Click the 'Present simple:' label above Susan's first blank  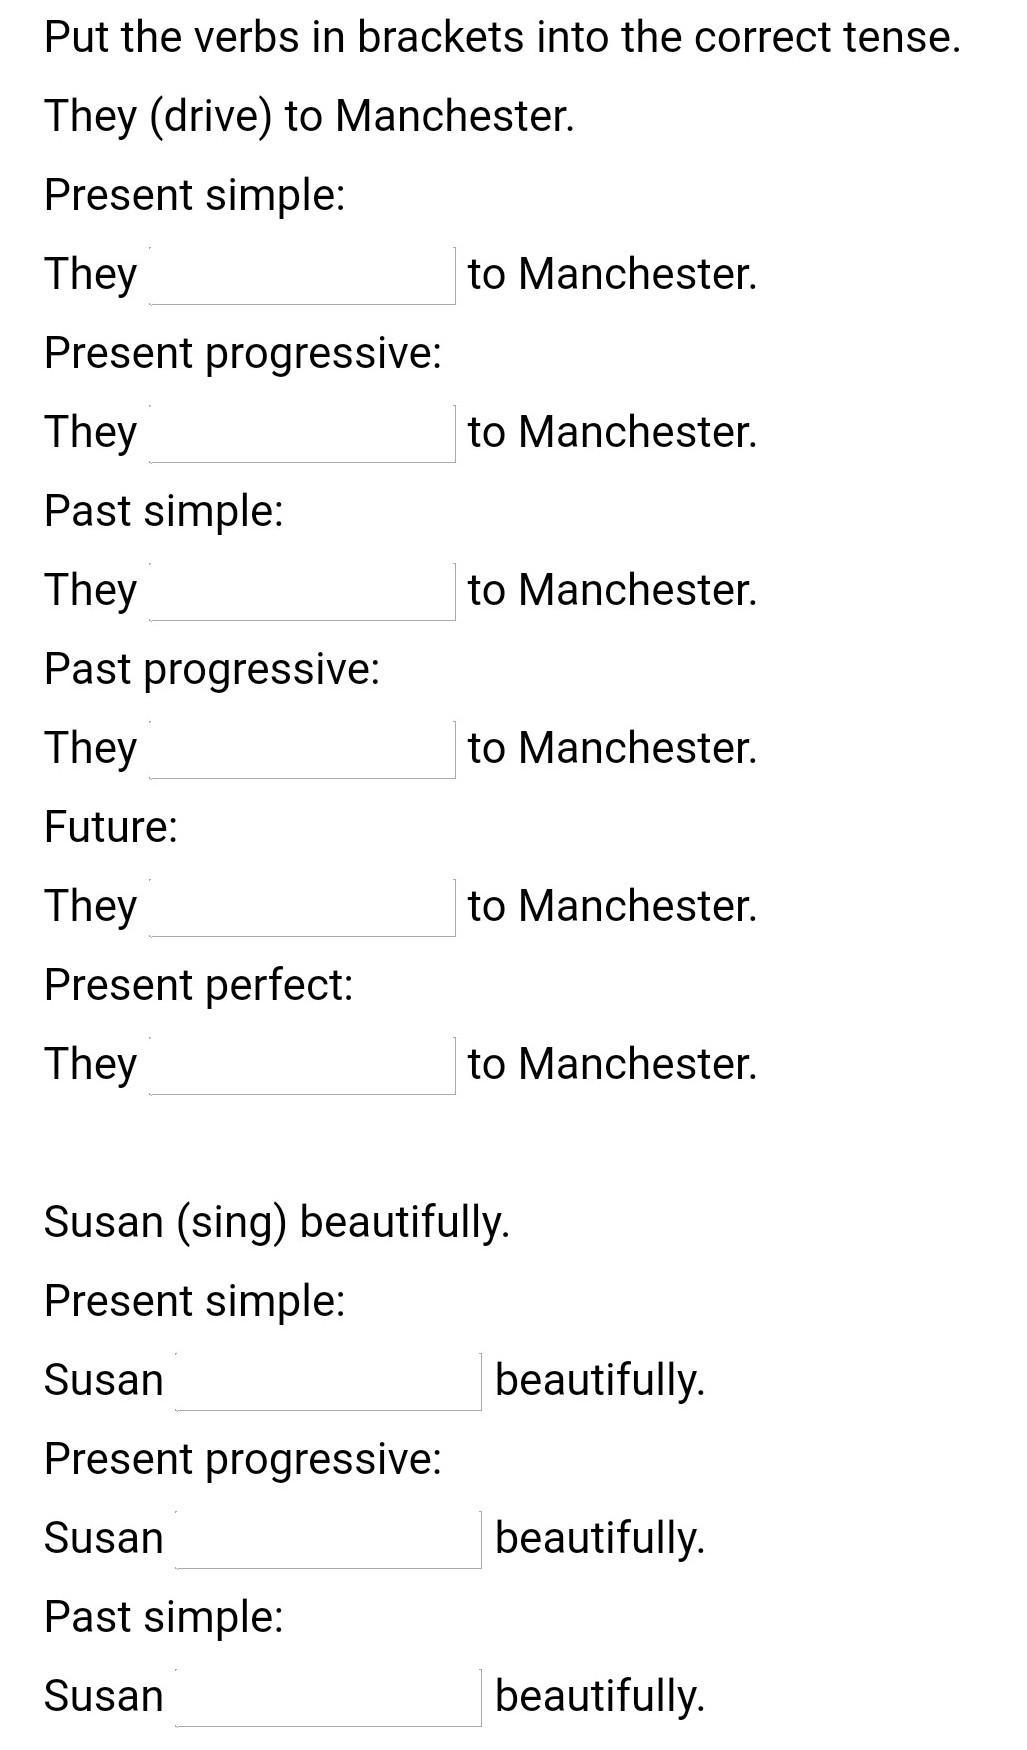(195, 1301)
